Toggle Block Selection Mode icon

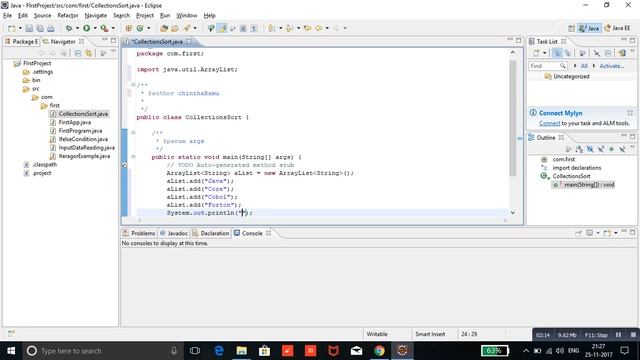[243, 28]
